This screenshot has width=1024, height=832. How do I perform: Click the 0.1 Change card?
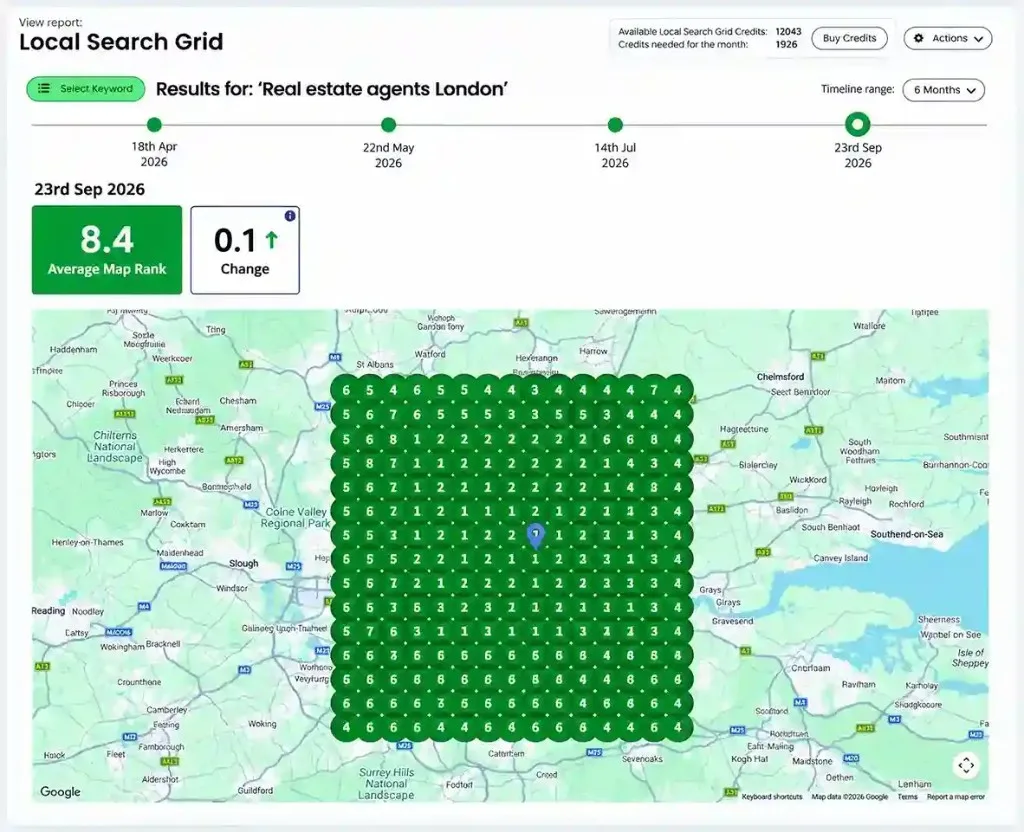pos(245,250)
